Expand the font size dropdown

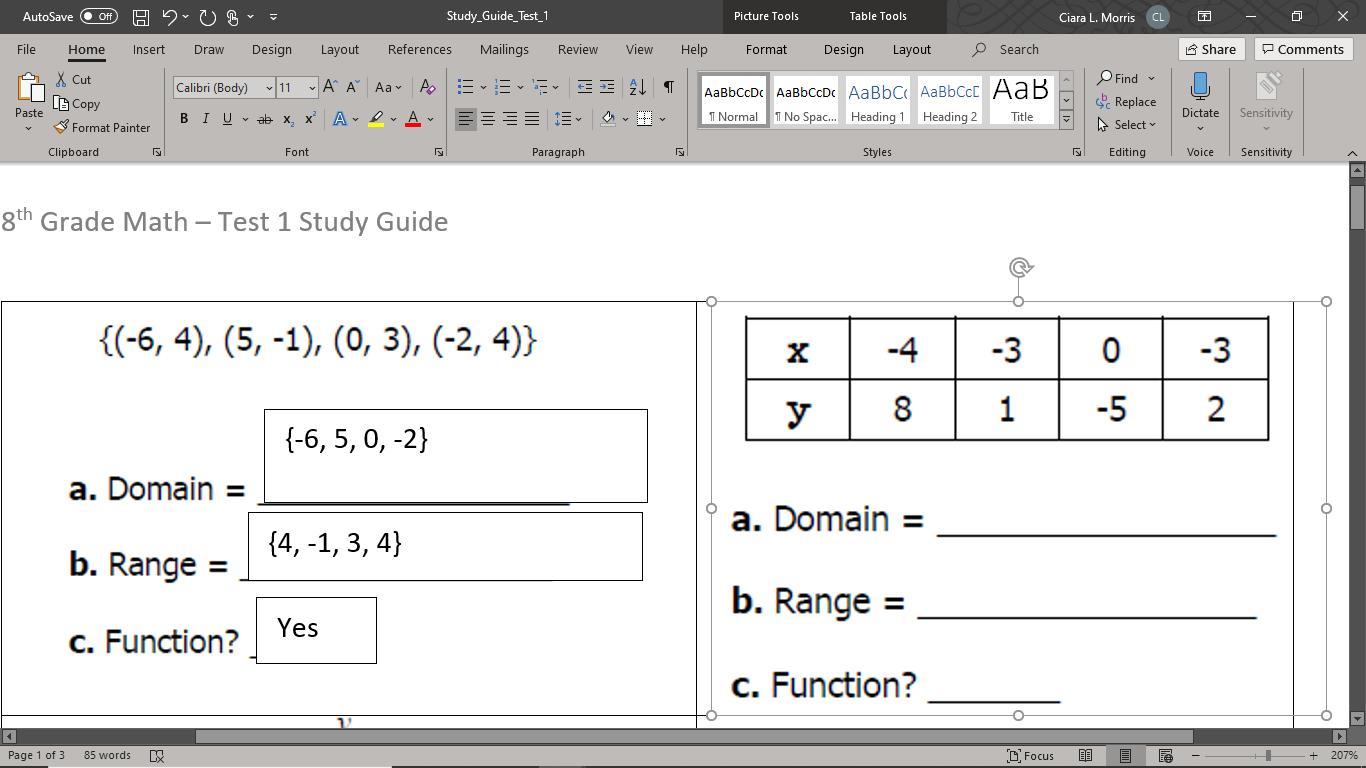click(312, 88)
